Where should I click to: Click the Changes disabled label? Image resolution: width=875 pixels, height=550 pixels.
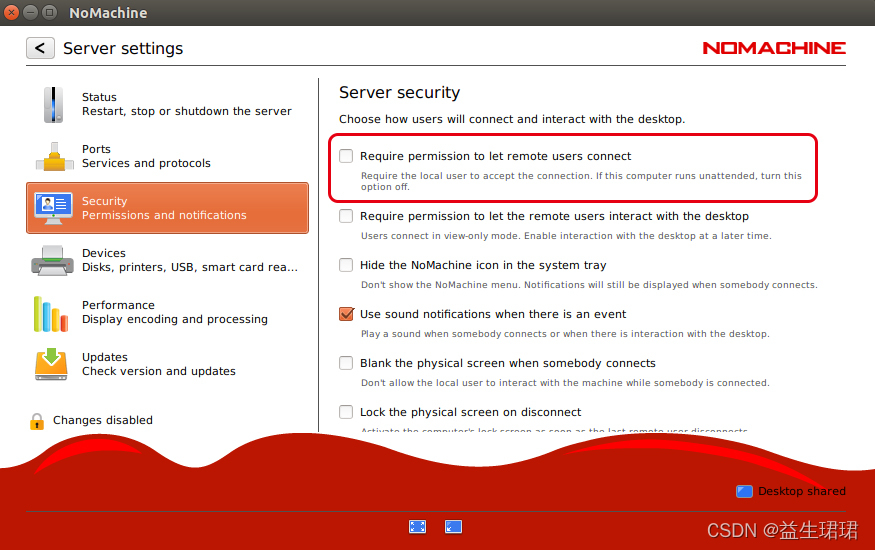click(x=103, y=420)
